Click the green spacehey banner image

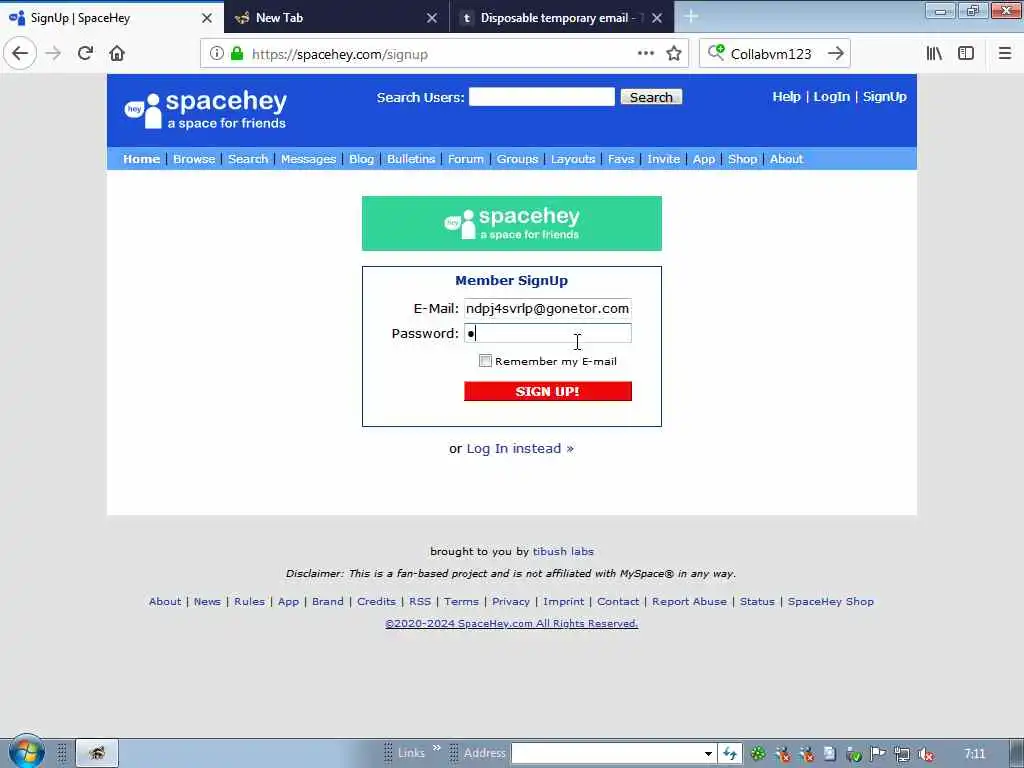point(511,223)
